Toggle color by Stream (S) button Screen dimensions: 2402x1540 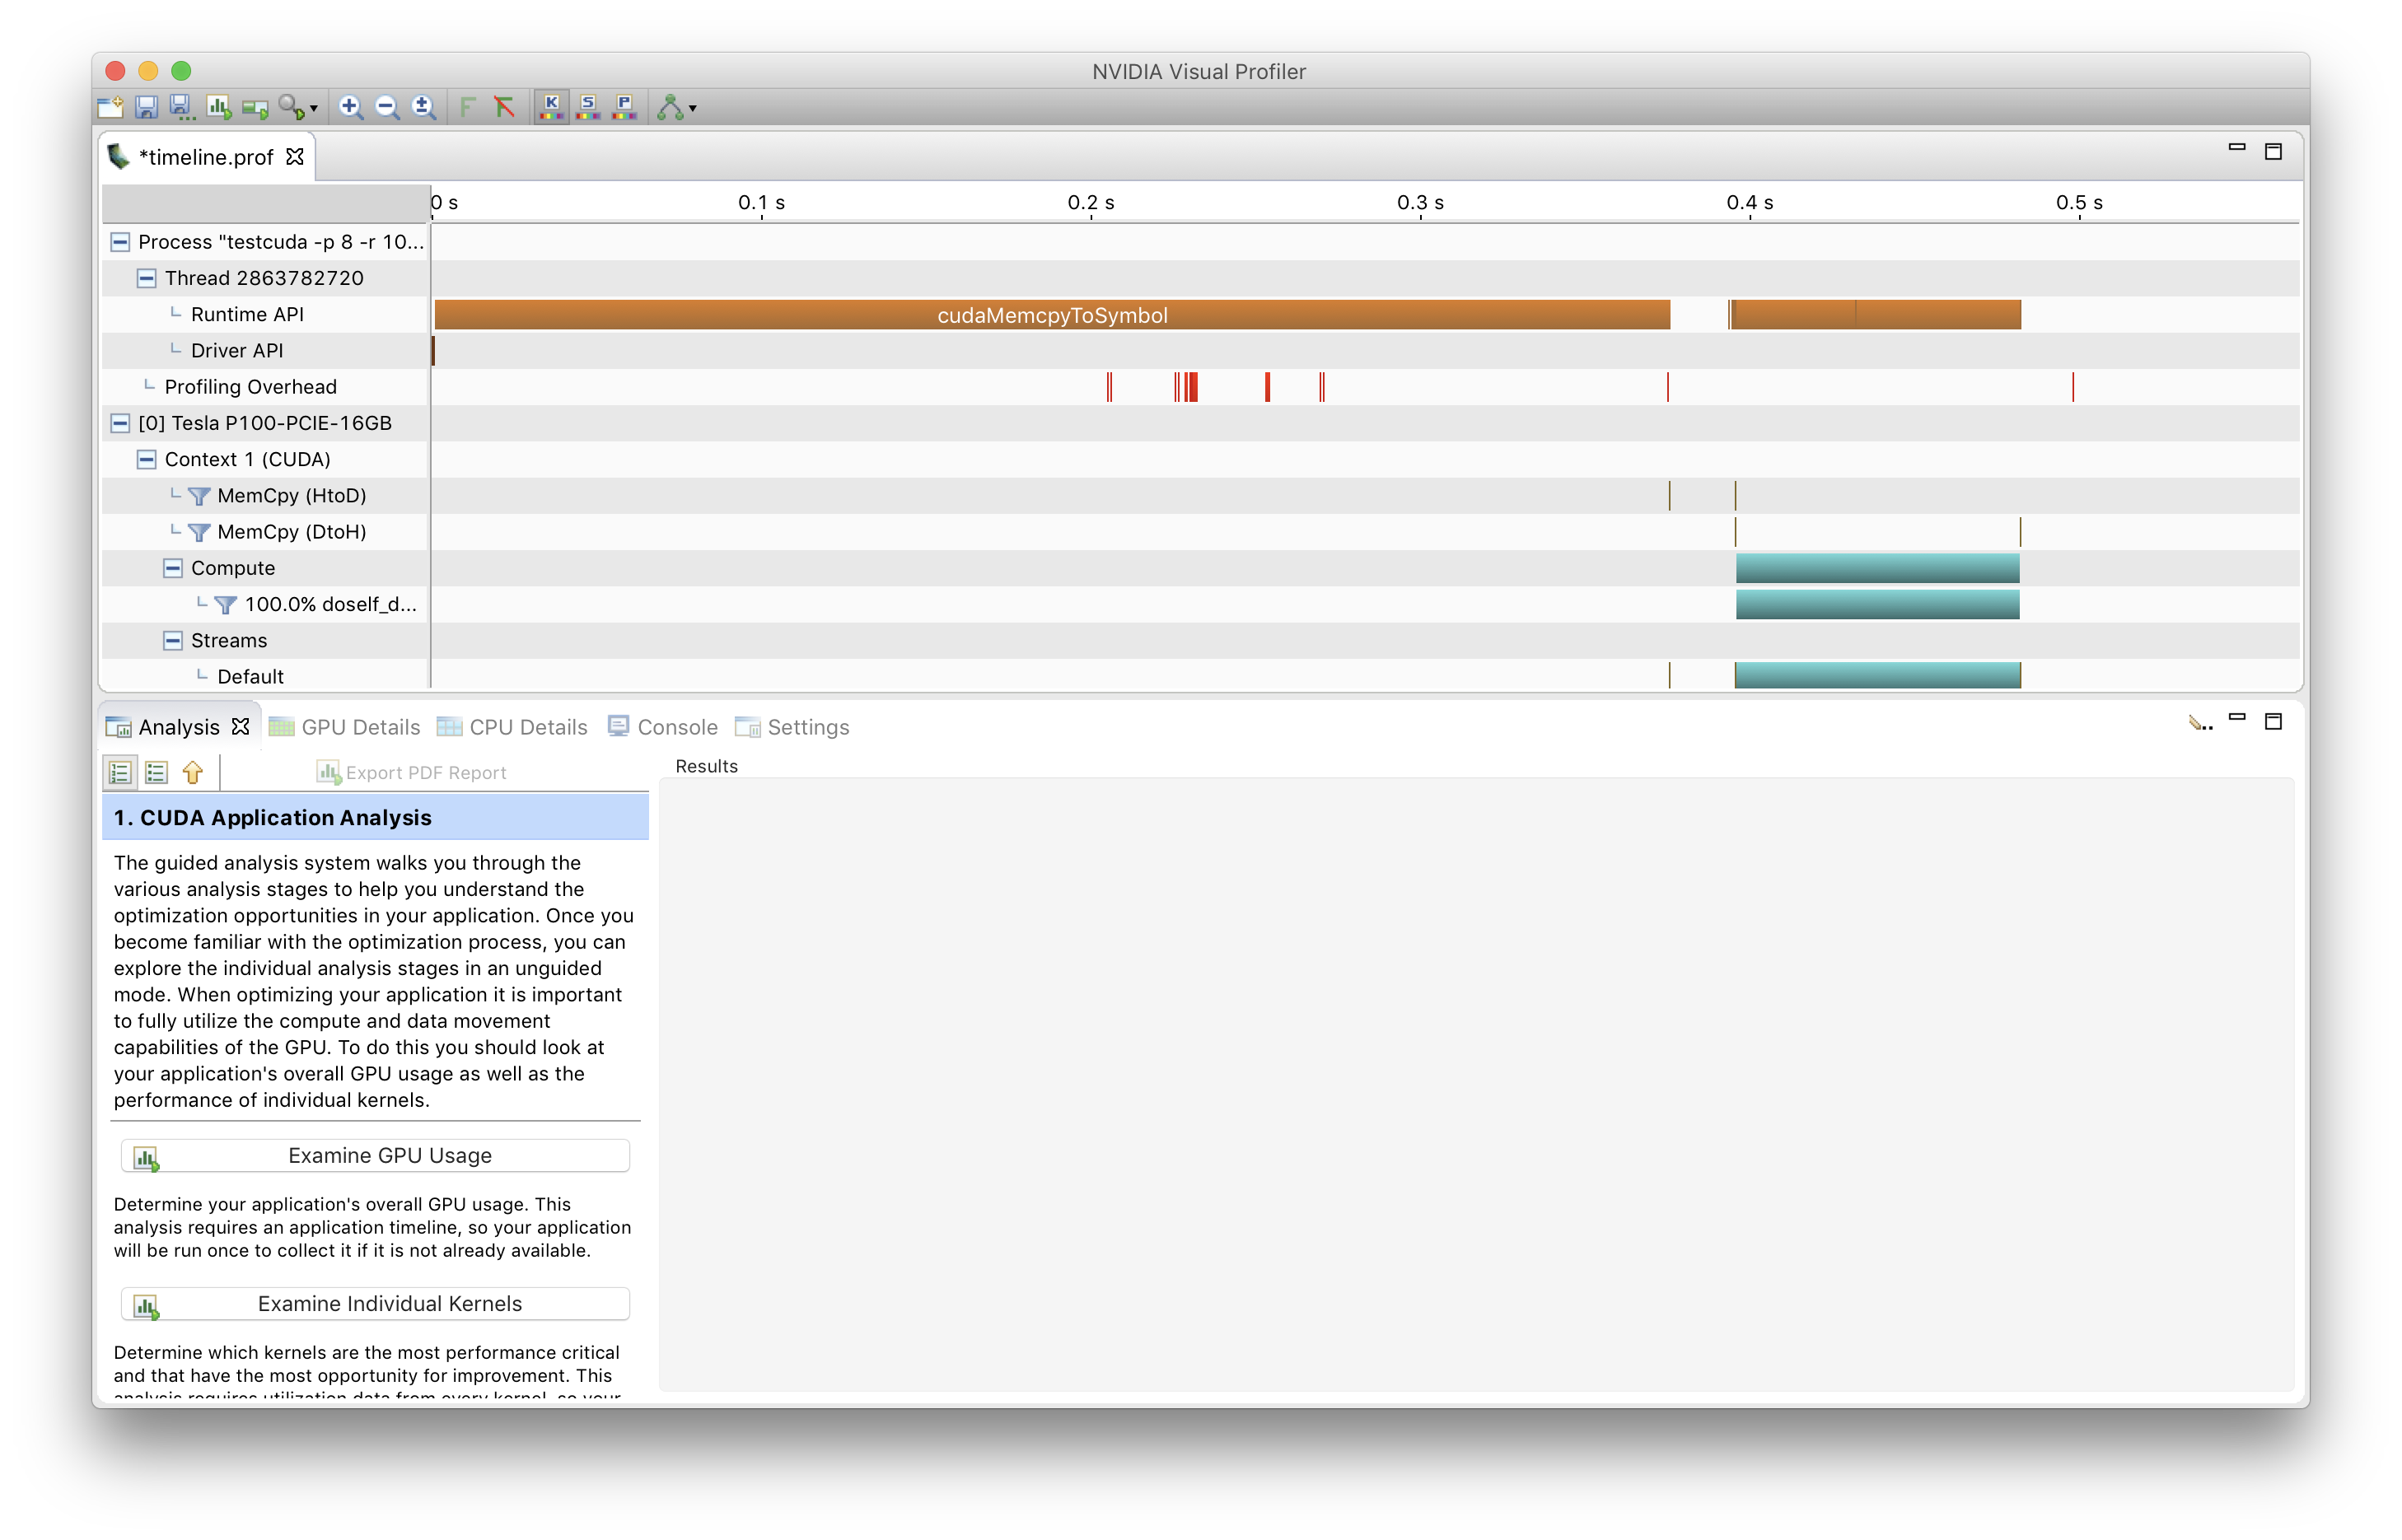(588, 106)
